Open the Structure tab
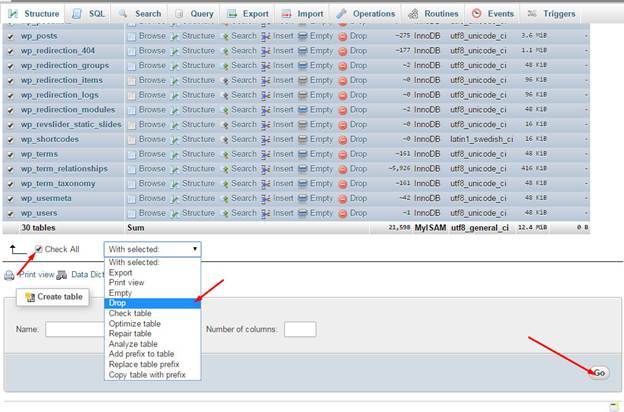Screen dimensions: 624x412 click(33, 14)
